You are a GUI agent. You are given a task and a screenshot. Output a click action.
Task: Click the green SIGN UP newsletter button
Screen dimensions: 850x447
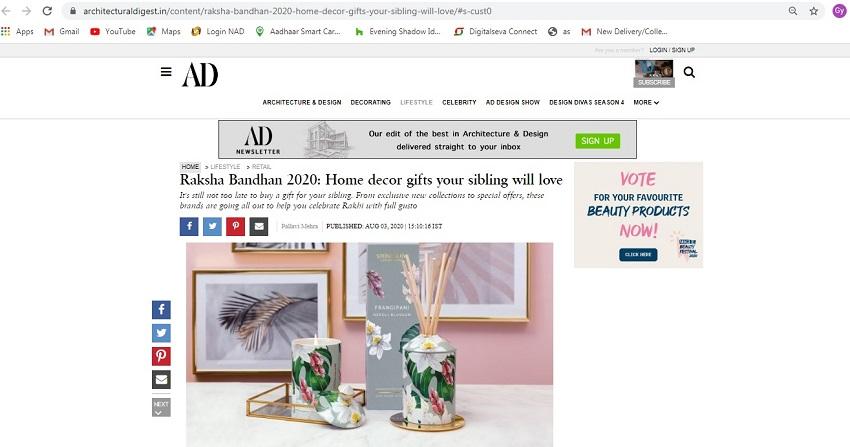[x=597, y=141]
